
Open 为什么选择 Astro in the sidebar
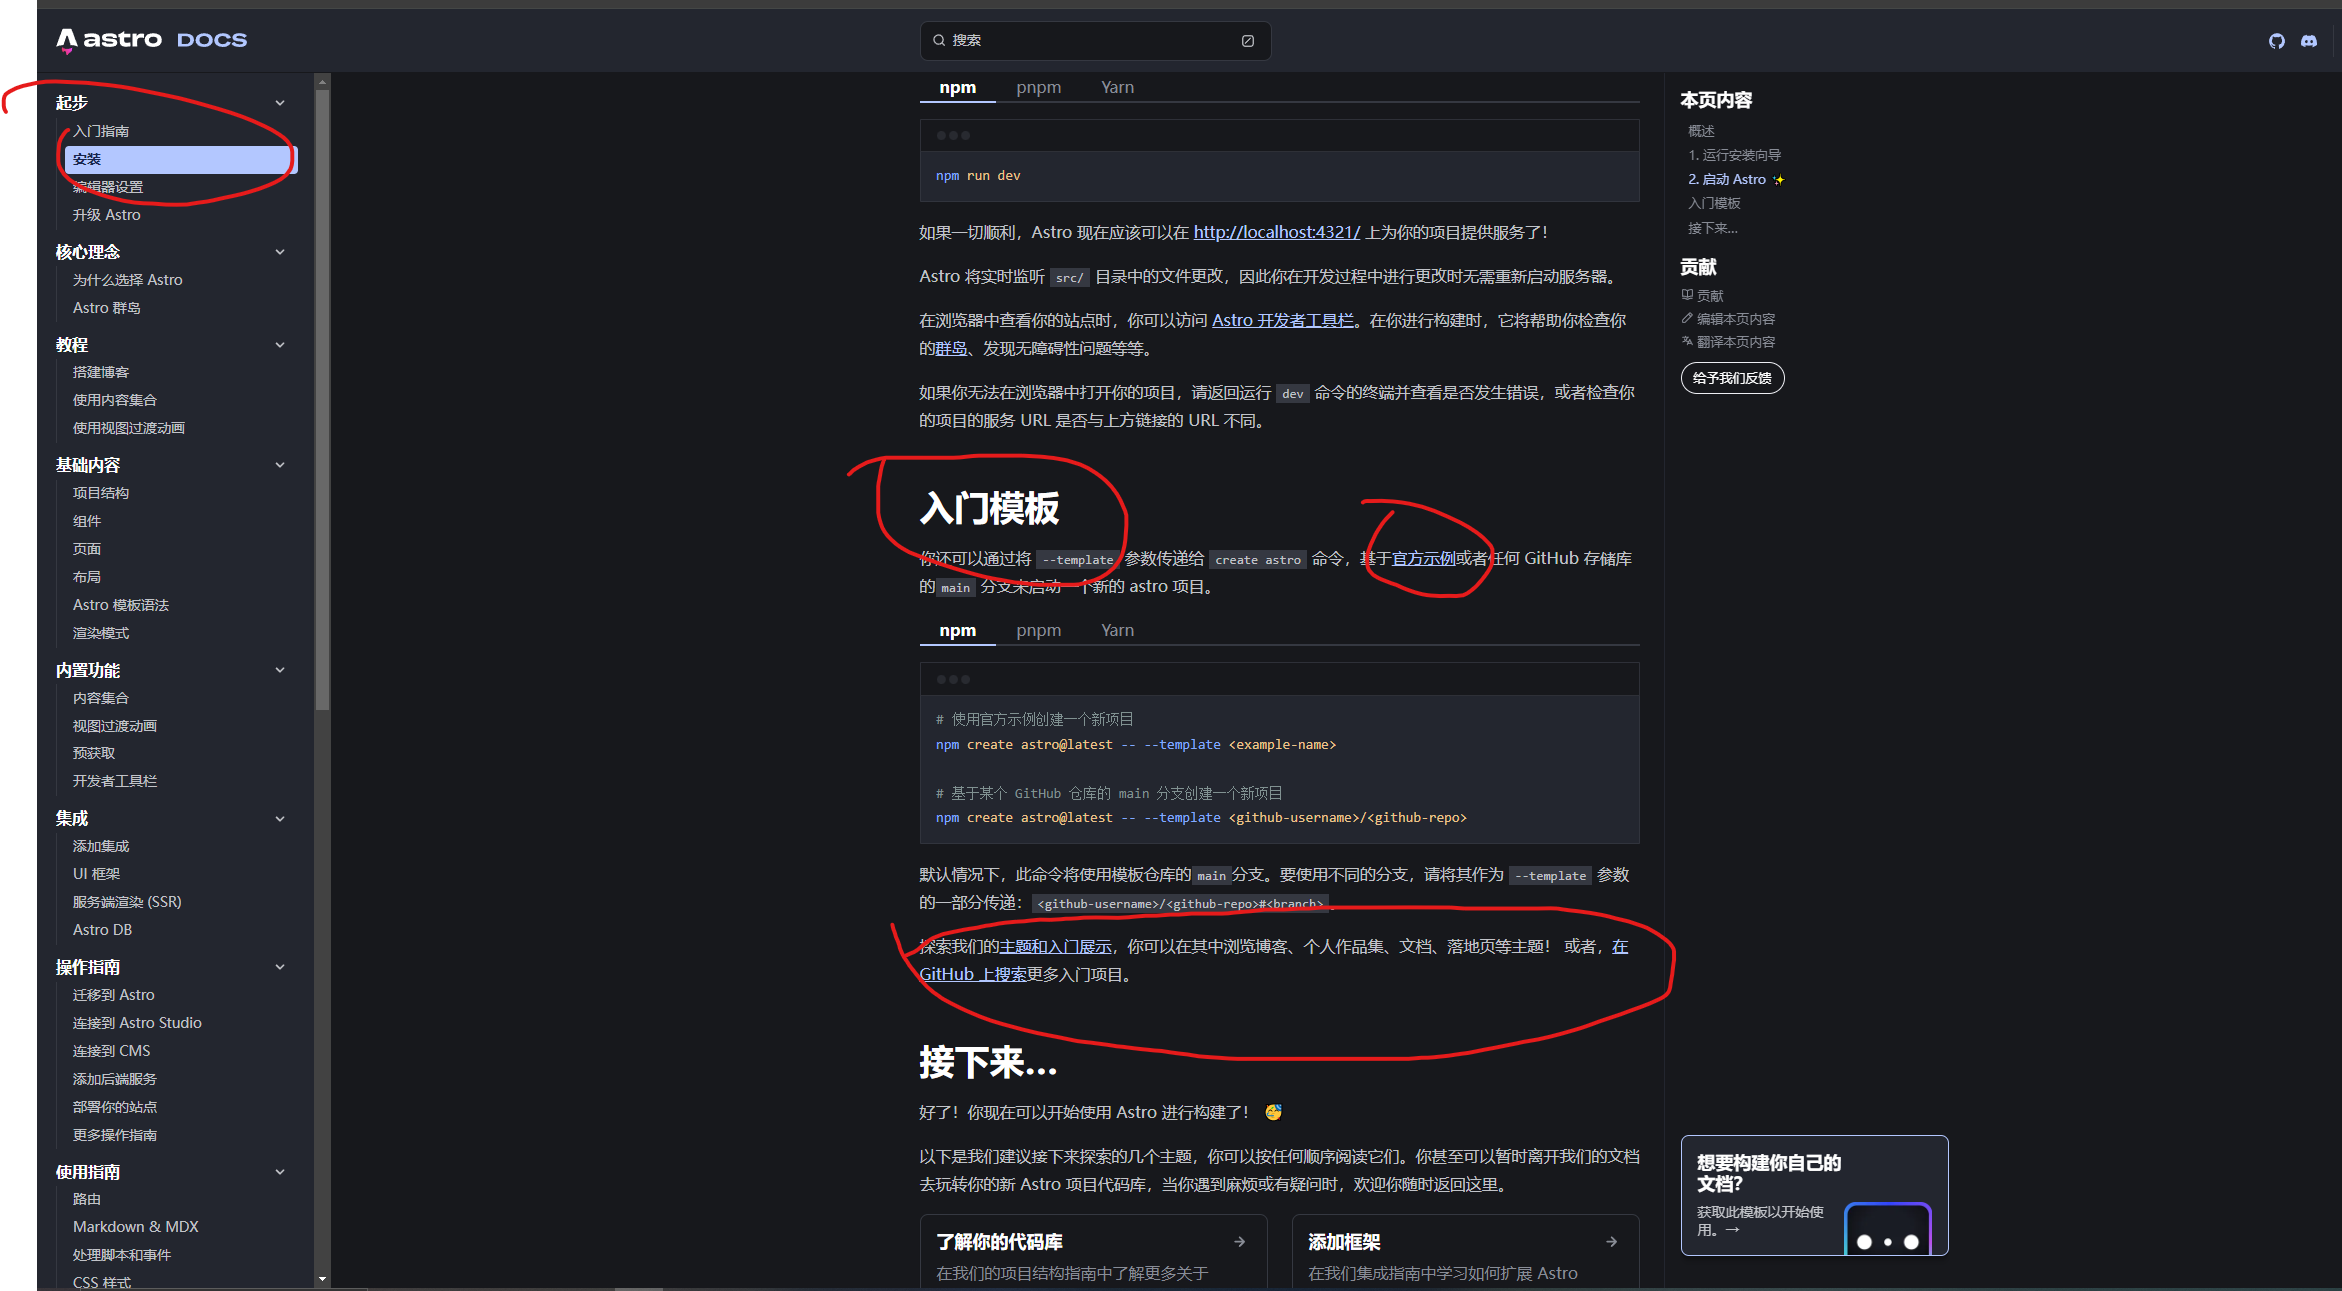point(128,280)
